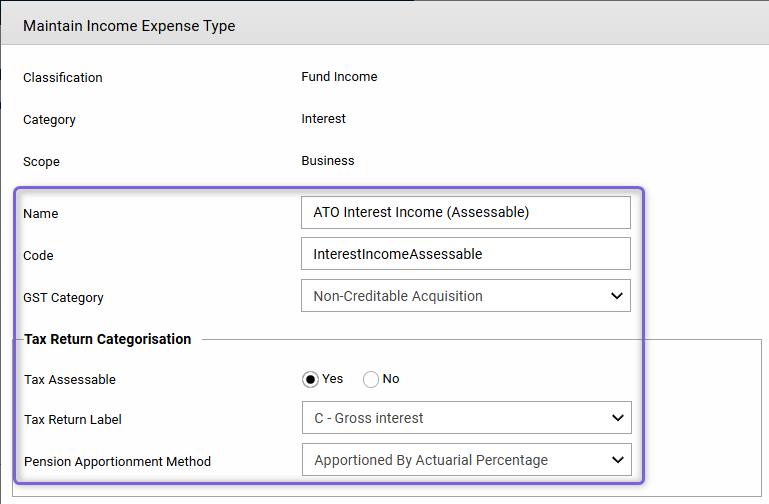Viewport: 769px width, 504px height.
Task: Click the Fund Income classification value
Action: 339,76
